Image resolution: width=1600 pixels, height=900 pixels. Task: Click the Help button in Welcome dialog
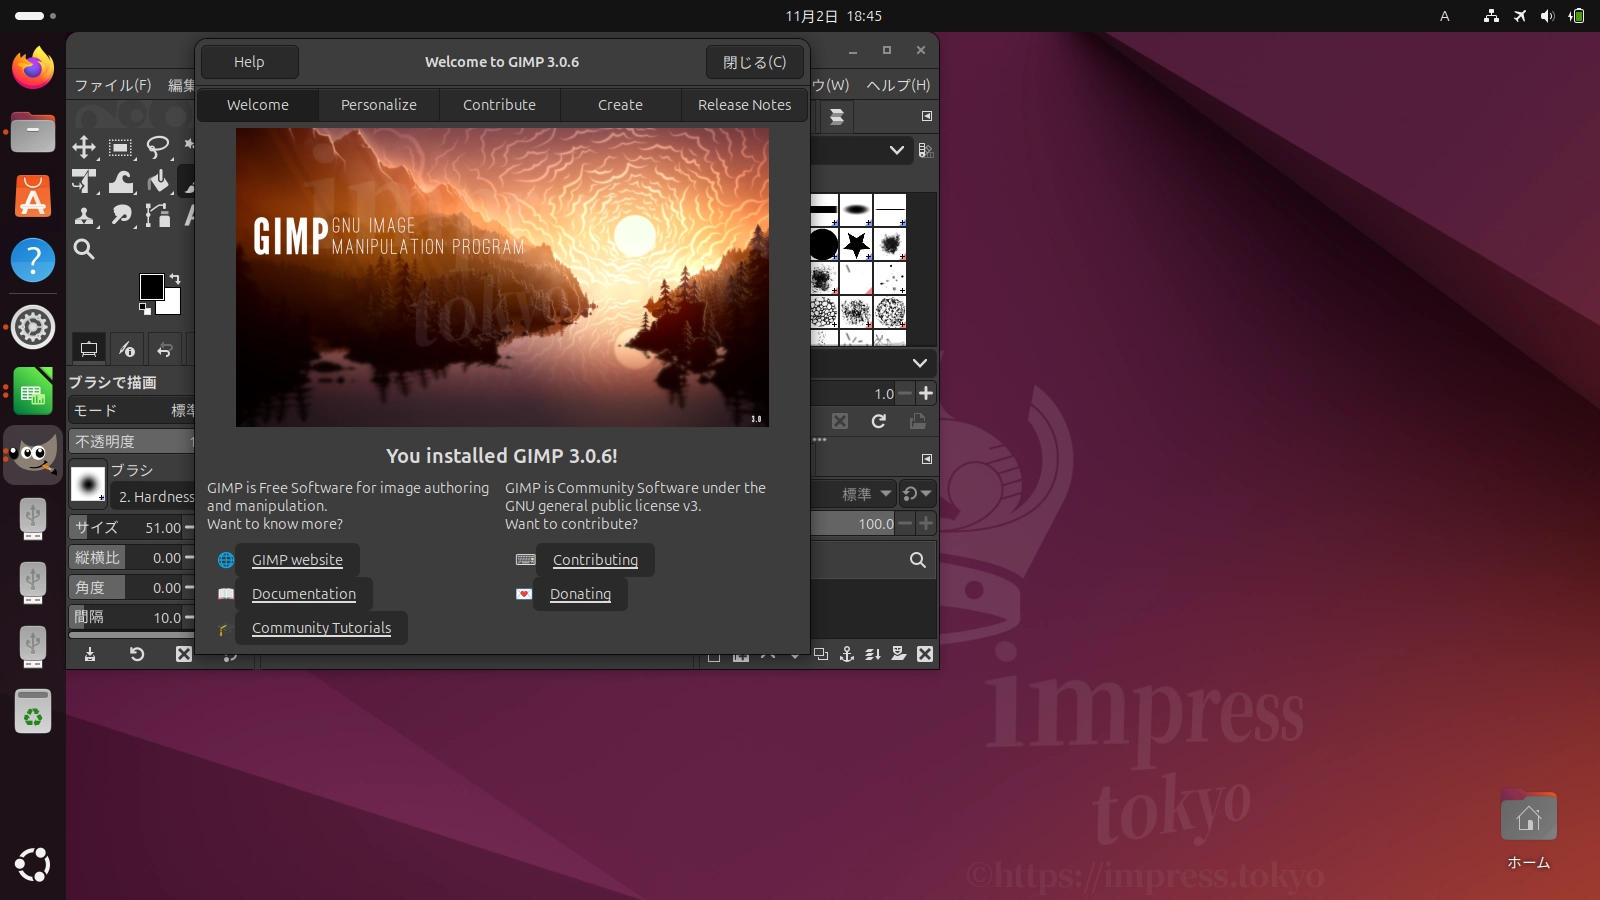pos(249,62)
